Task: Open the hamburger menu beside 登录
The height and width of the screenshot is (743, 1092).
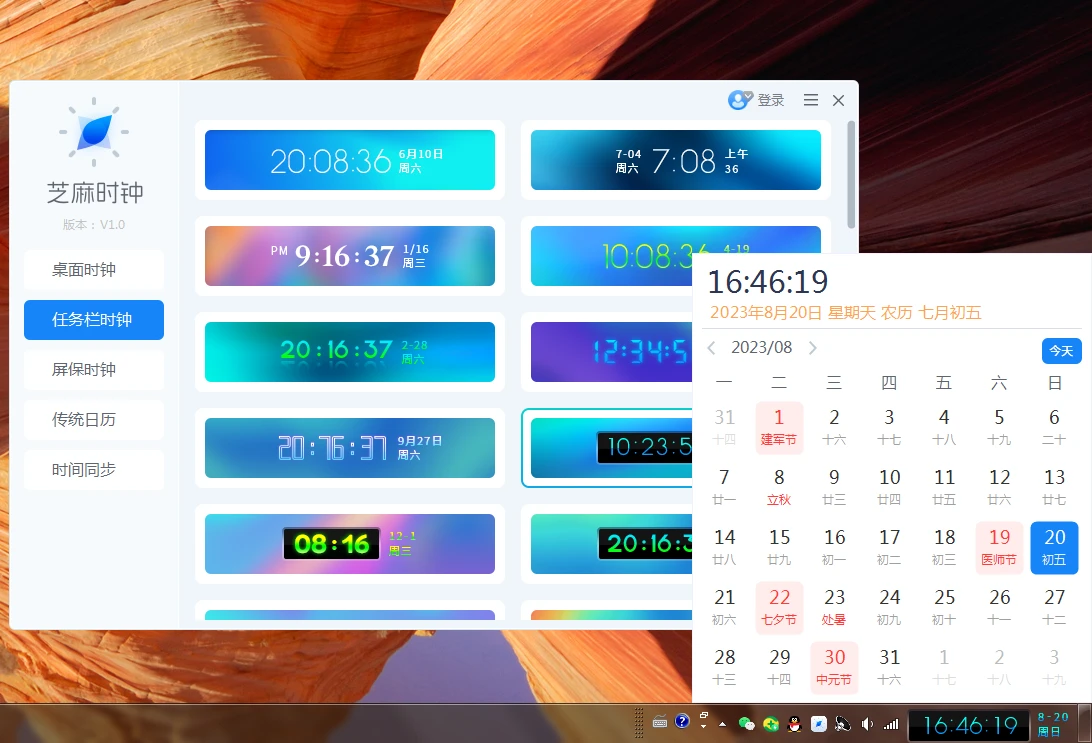Action: coord(811,100)
